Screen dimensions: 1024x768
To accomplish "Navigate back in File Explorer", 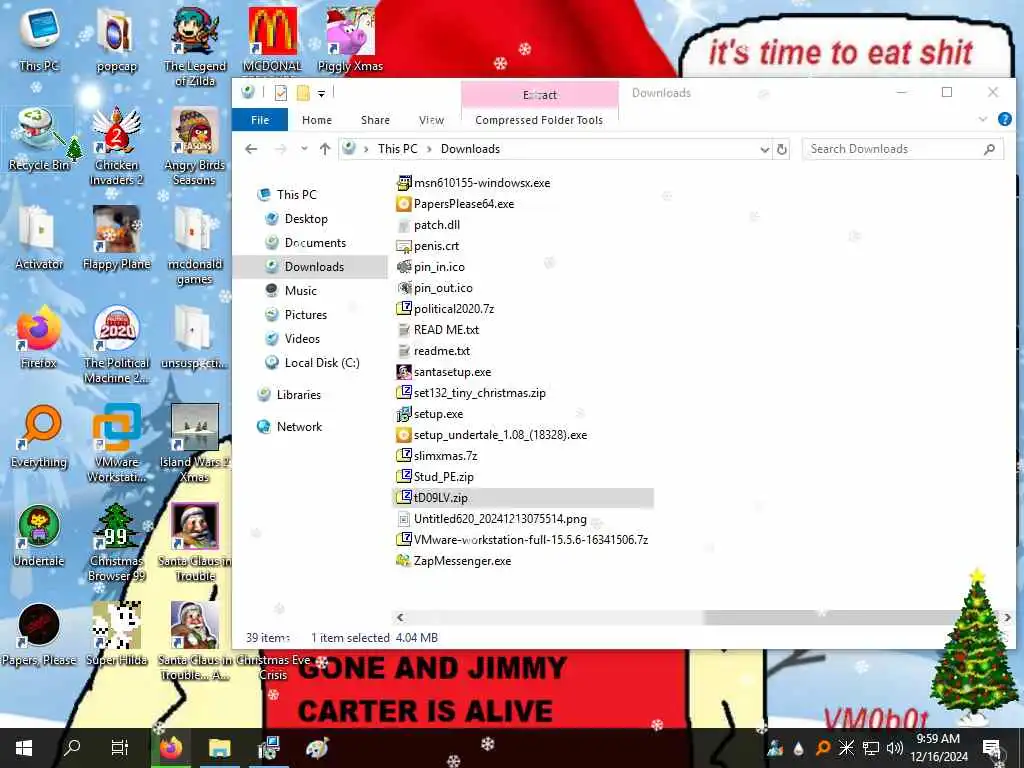I will click(251, 149).
